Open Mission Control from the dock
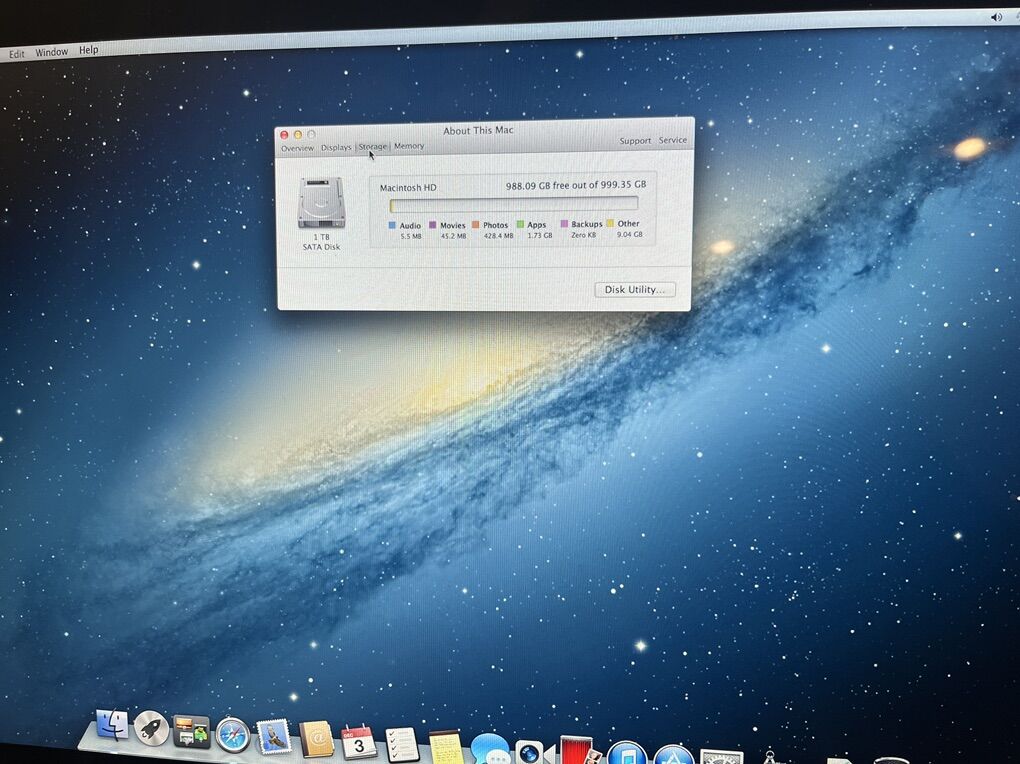 191,732
